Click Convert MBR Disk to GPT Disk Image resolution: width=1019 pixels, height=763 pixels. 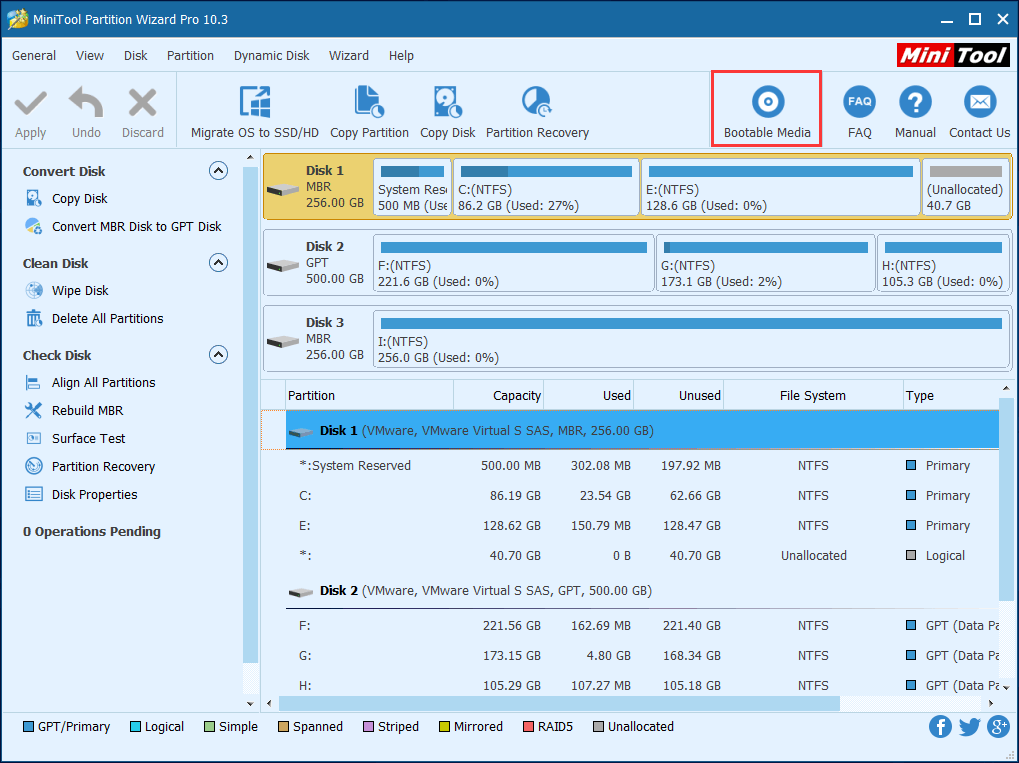[136, 227]
